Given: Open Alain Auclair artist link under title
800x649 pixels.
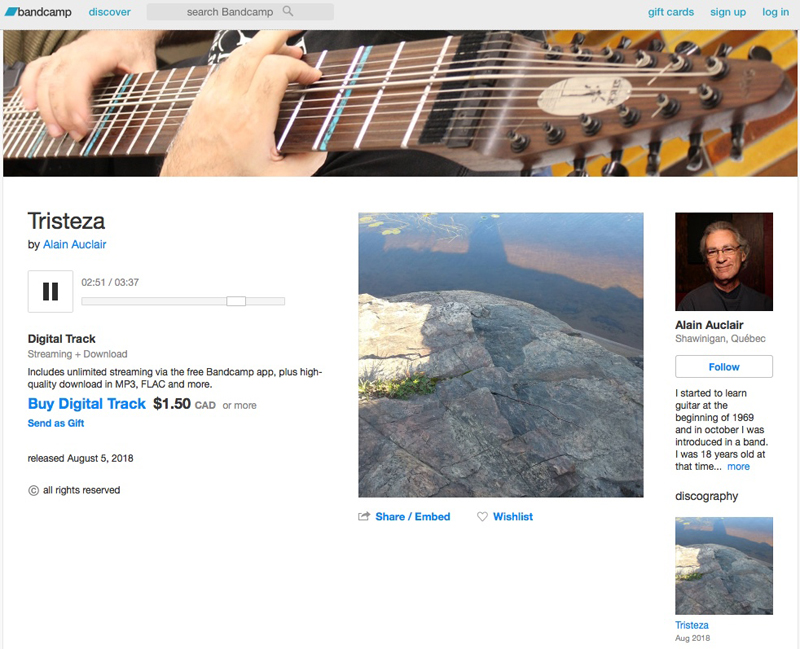Looking at the screenshot, I should click(x=74, y=244).
